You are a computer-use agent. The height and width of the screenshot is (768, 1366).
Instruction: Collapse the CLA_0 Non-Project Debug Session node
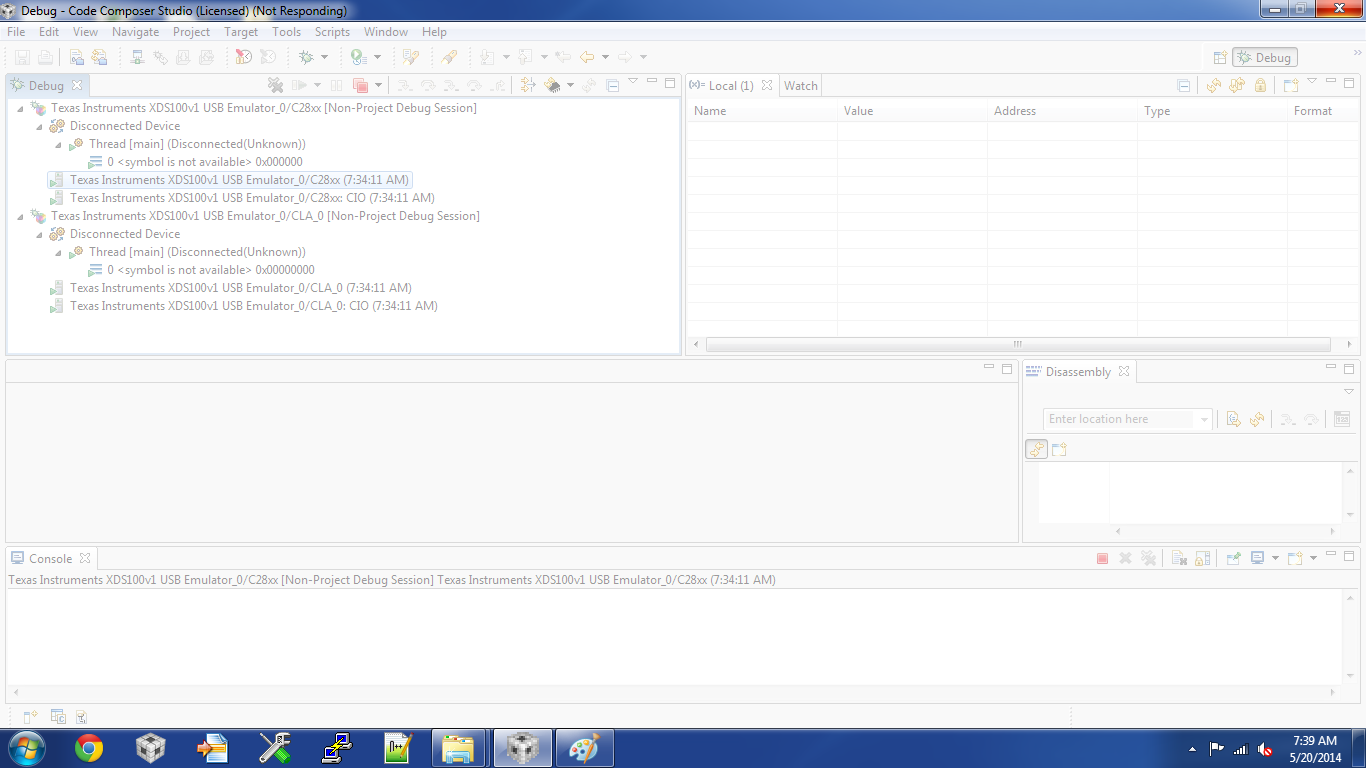tap(22, 216)
